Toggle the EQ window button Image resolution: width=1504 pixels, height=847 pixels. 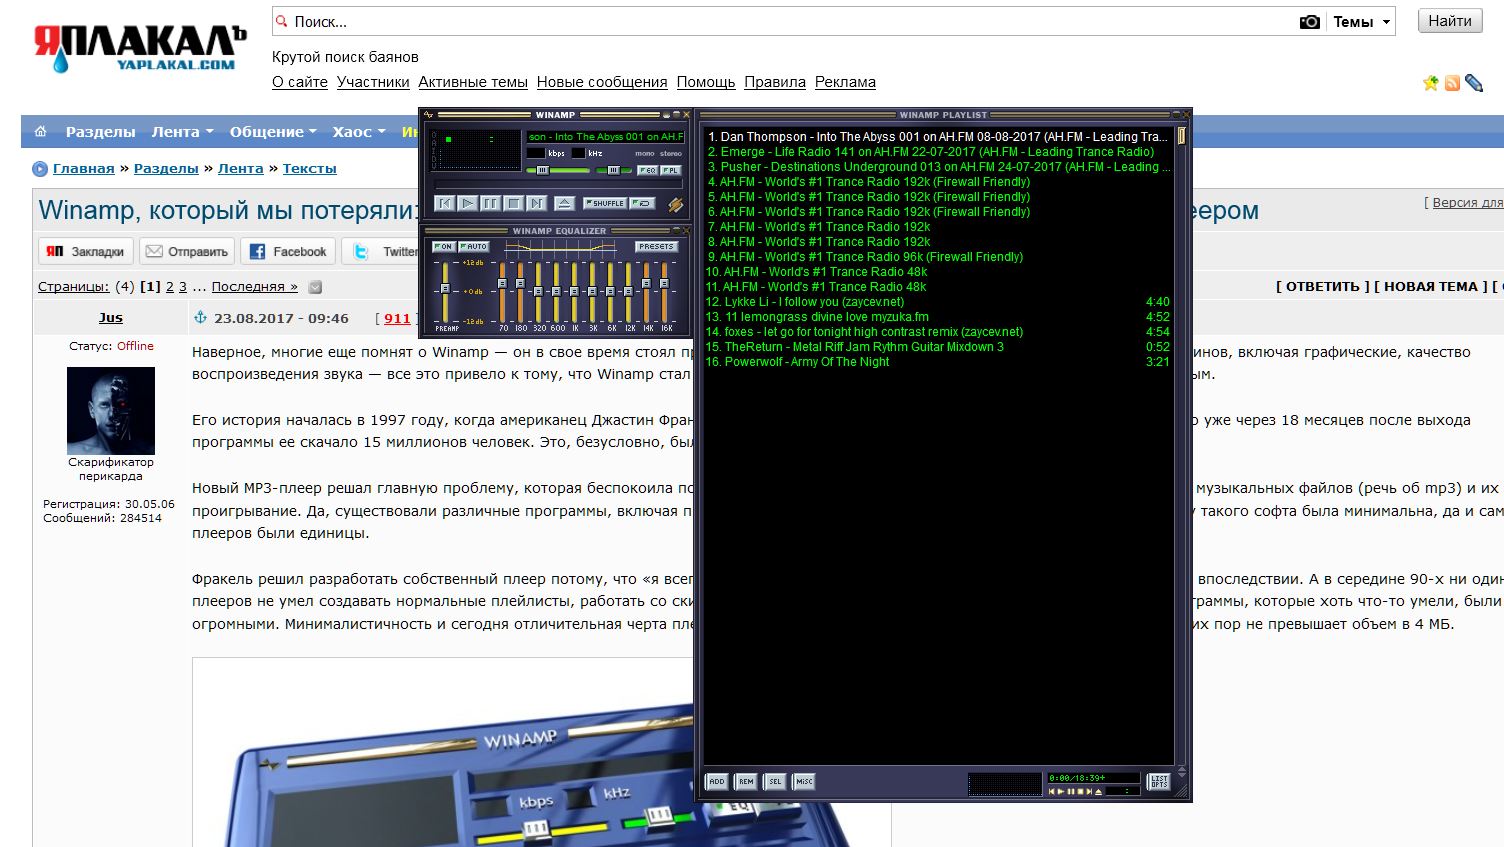pyautogui.click(x=648, y=170)
